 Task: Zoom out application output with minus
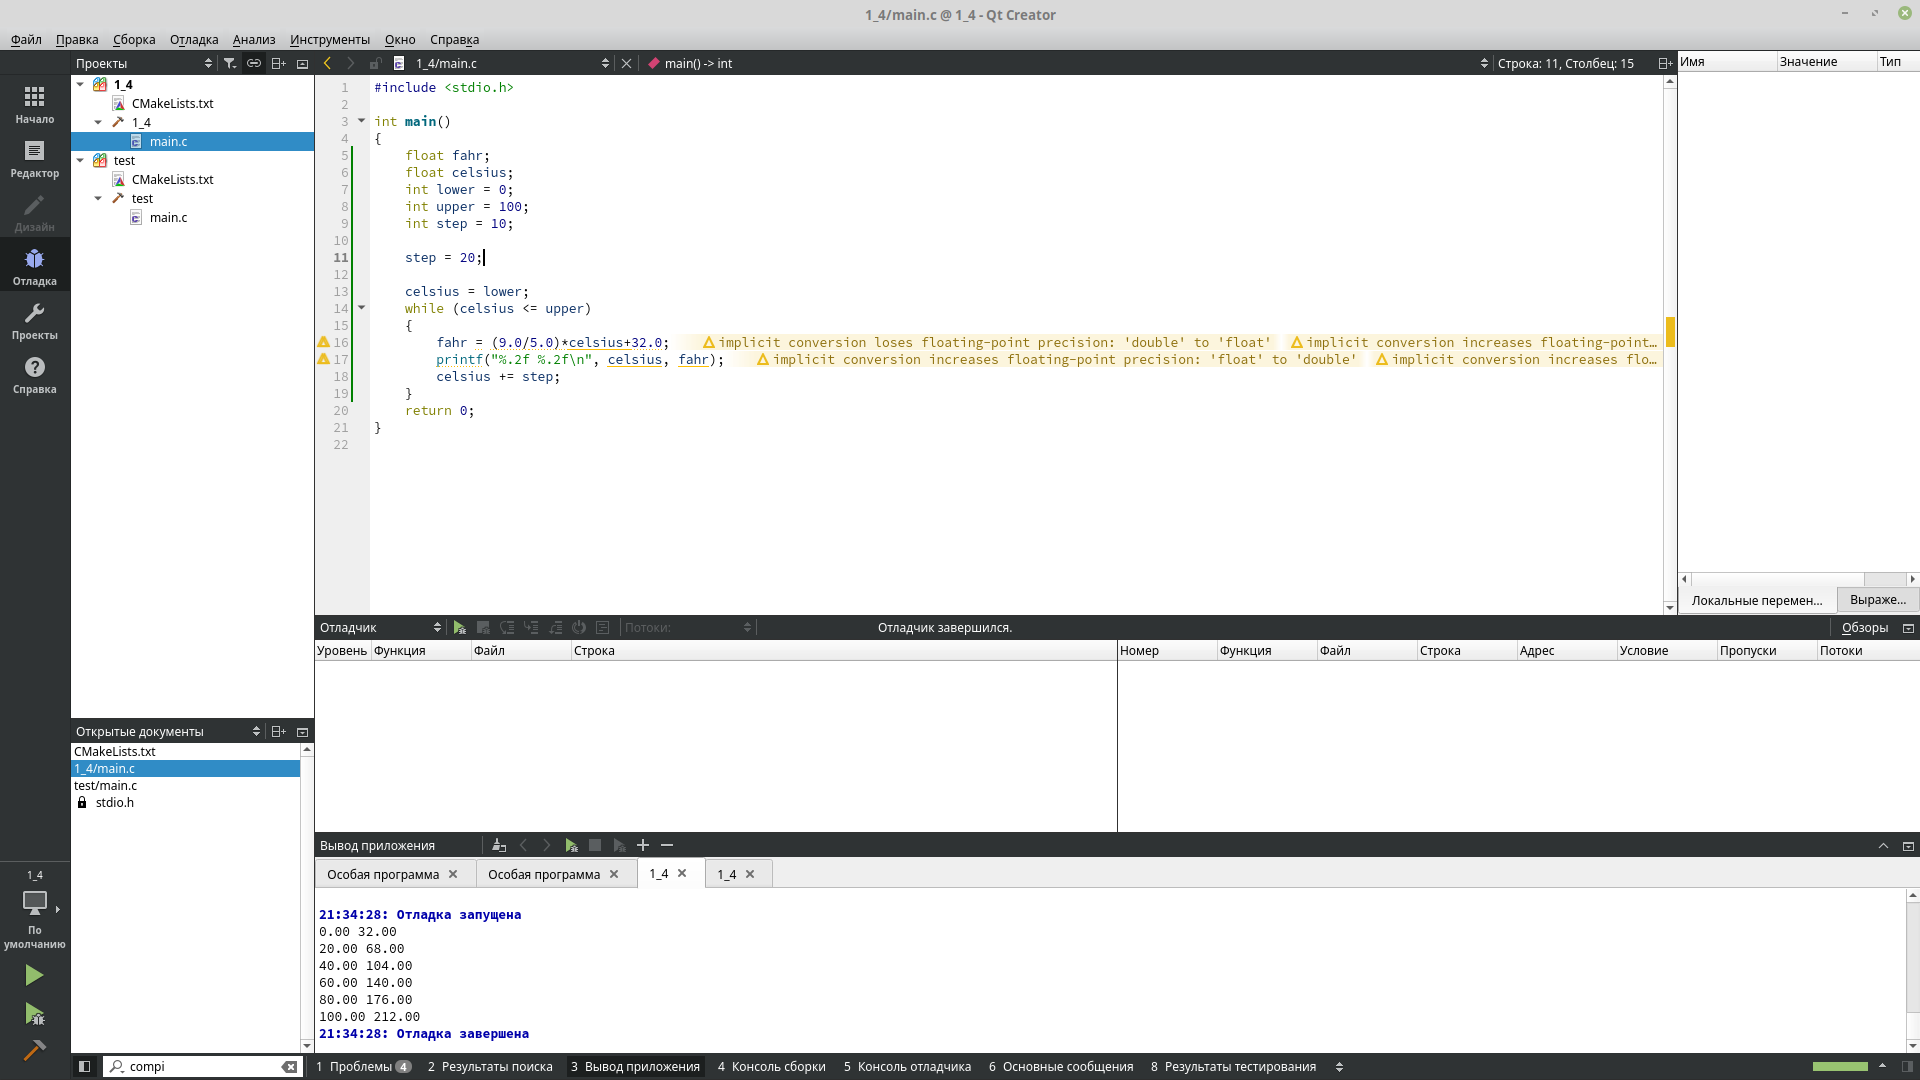[667, 845]
